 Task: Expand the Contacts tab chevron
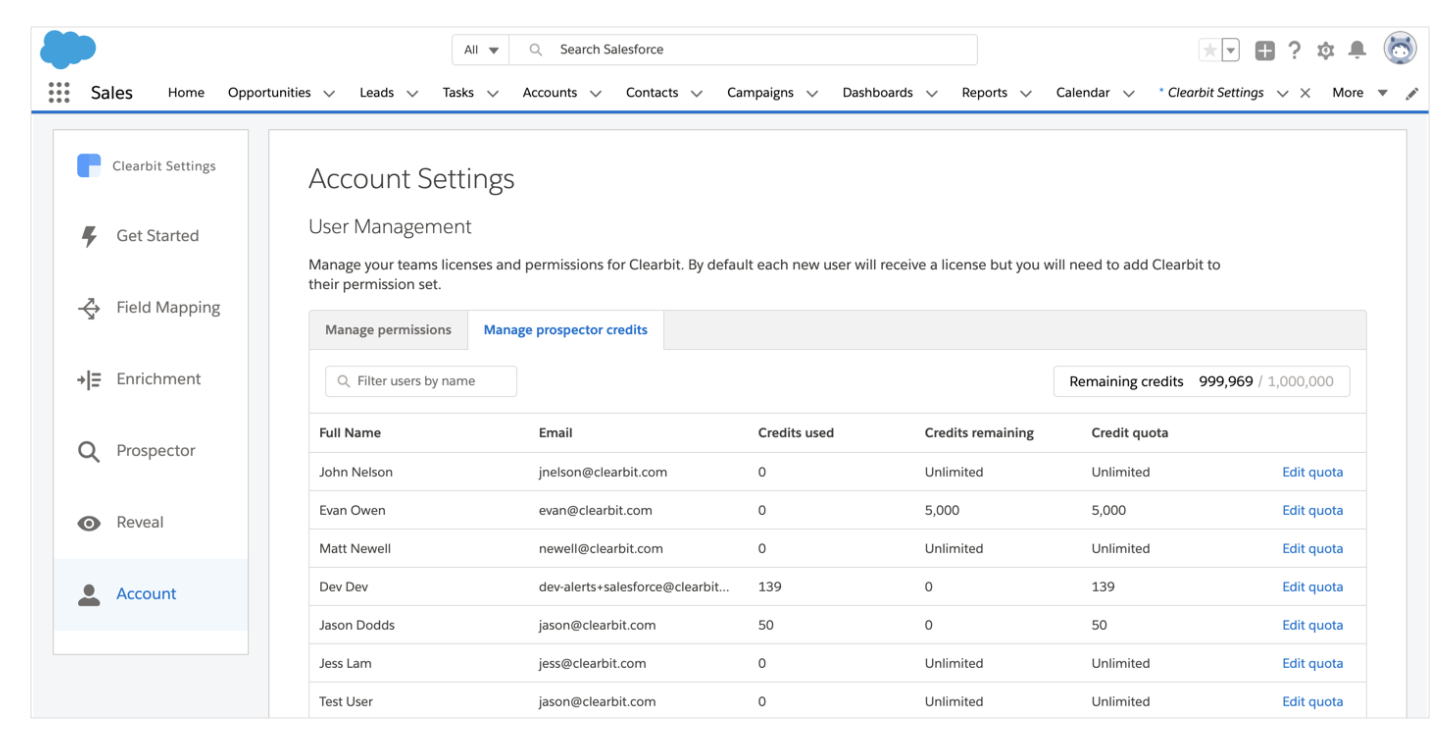(x=696, y=93)
